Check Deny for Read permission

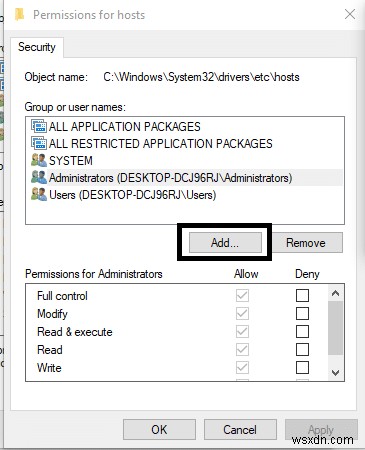point(302,349)
